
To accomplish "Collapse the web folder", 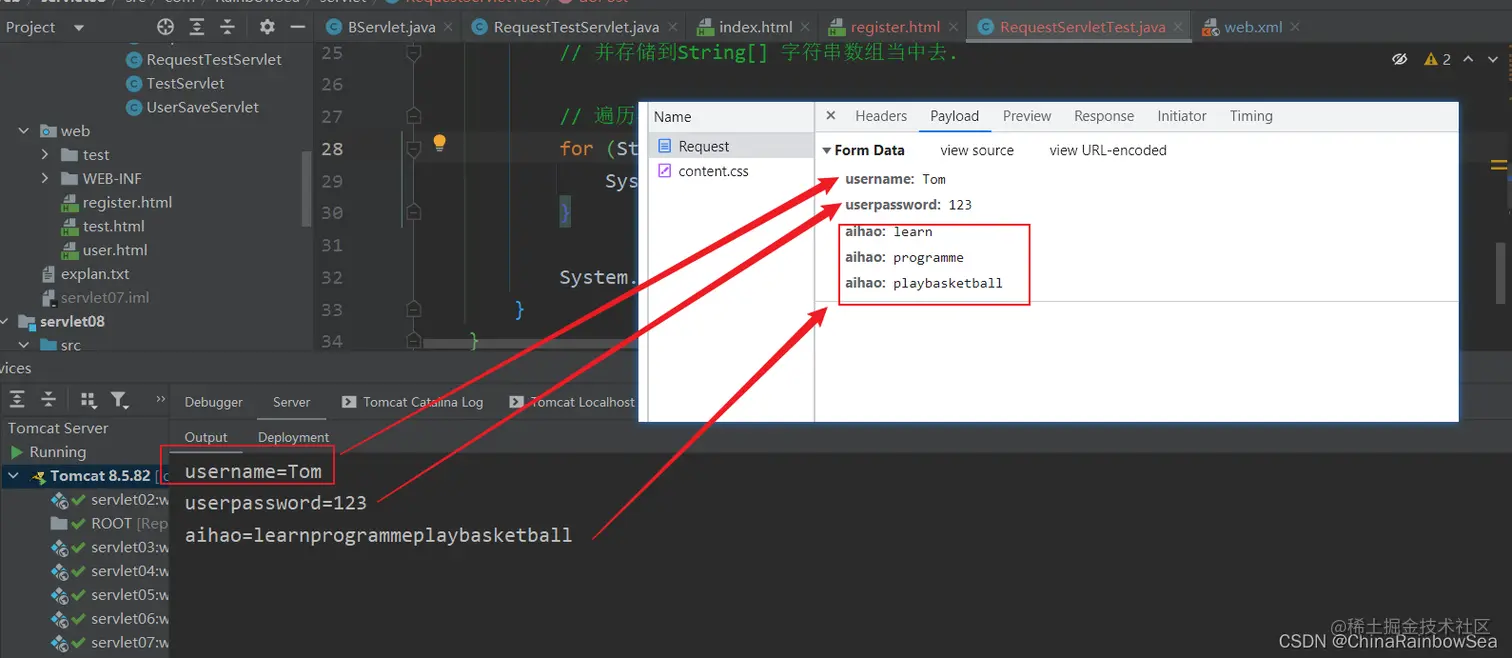I will 23,131.
